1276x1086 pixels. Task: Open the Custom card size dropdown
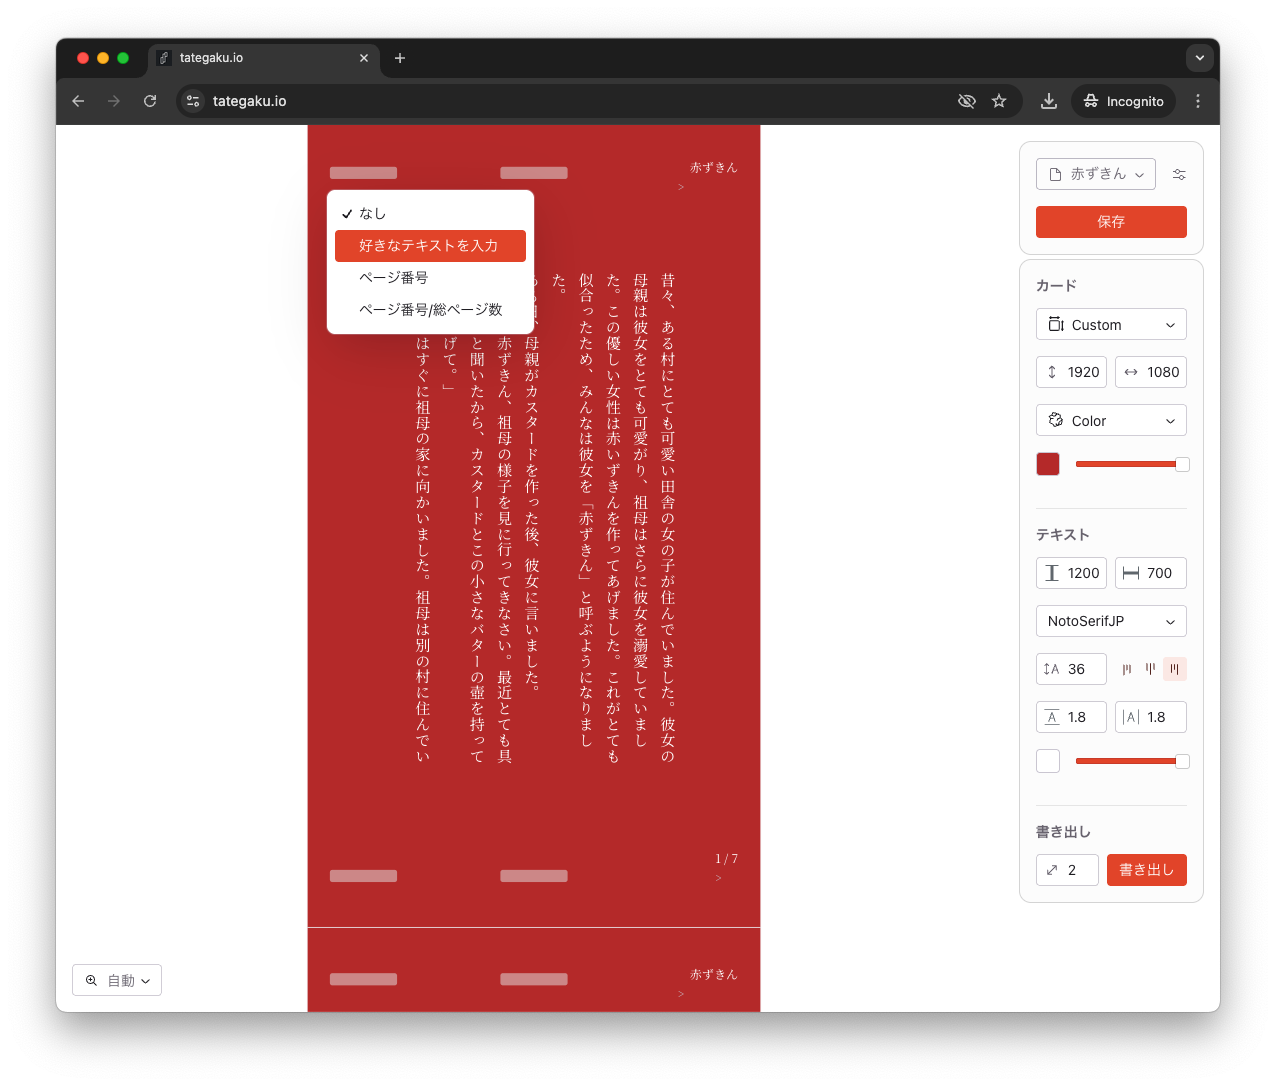(x=1111, y=324)
